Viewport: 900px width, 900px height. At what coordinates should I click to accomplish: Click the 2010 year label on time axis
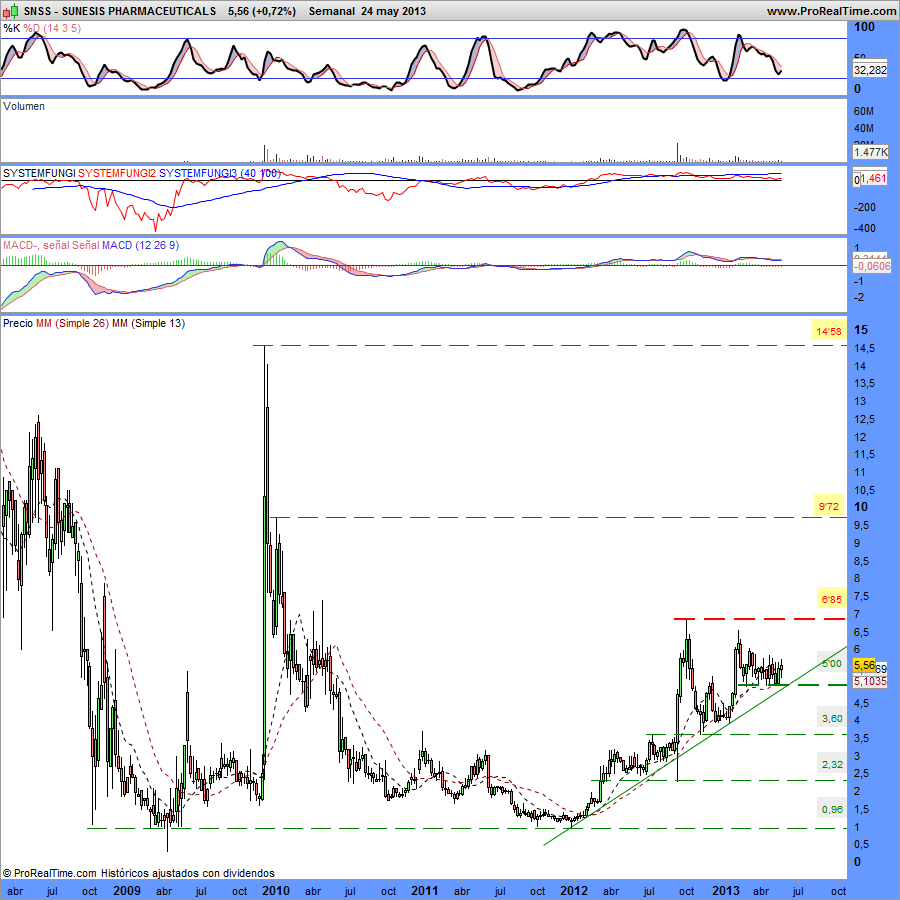[276, 890]
